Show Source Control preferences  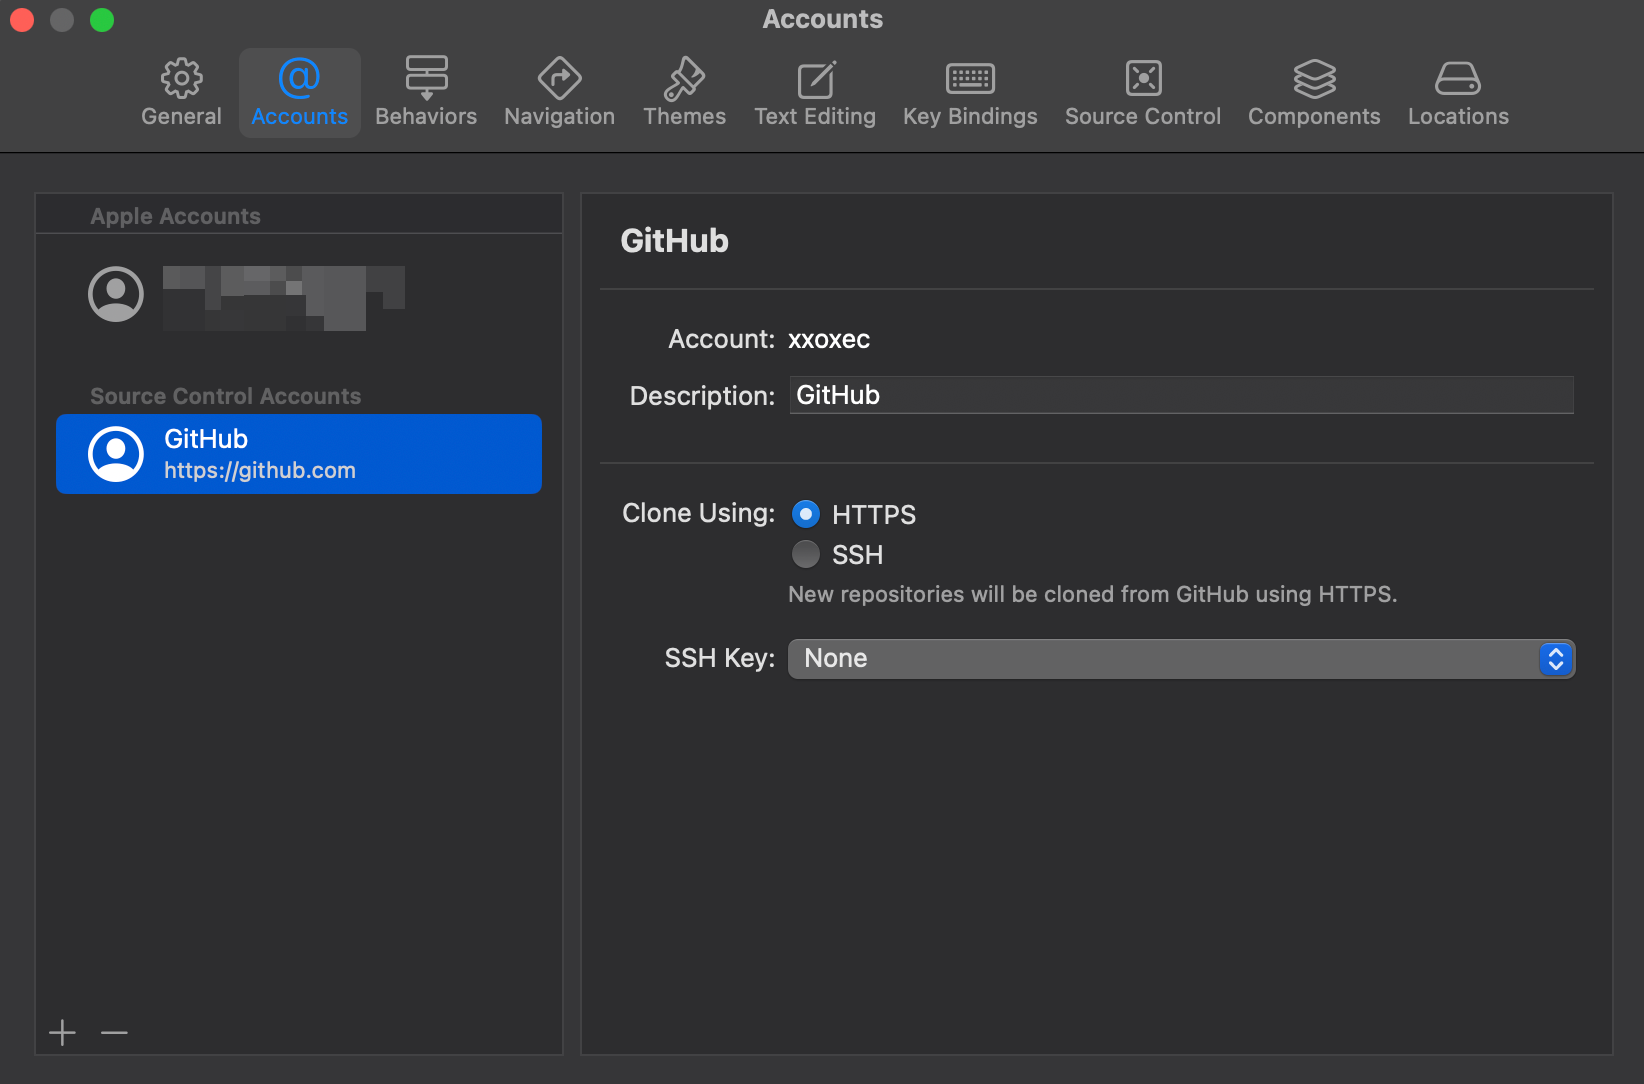(1143, 93)
